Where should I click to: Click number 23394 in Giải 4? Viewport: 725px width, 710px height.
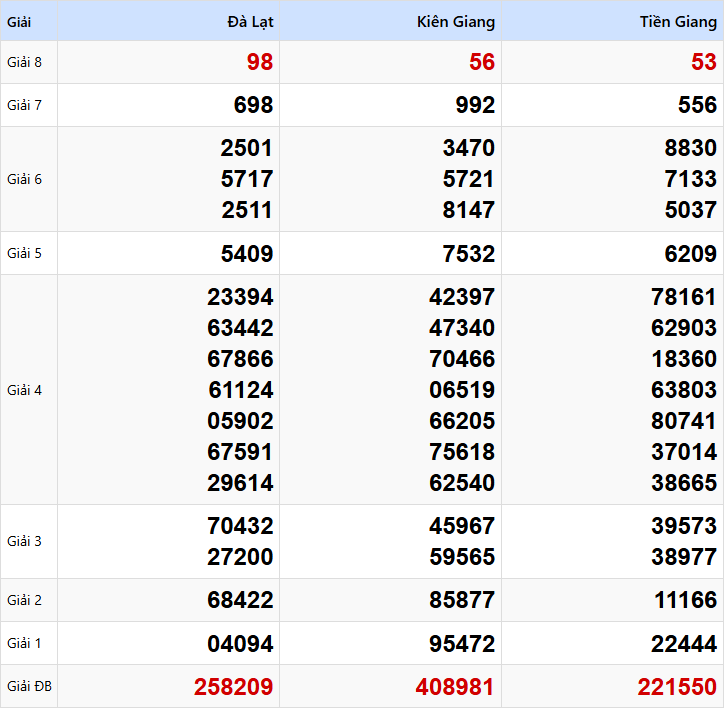tap(240, 297)
